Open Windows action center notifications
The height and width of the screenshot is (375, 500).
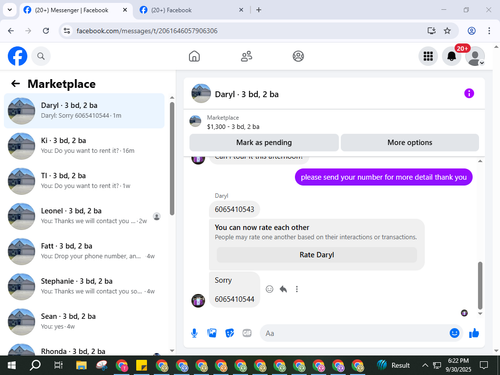coord(484,365)
